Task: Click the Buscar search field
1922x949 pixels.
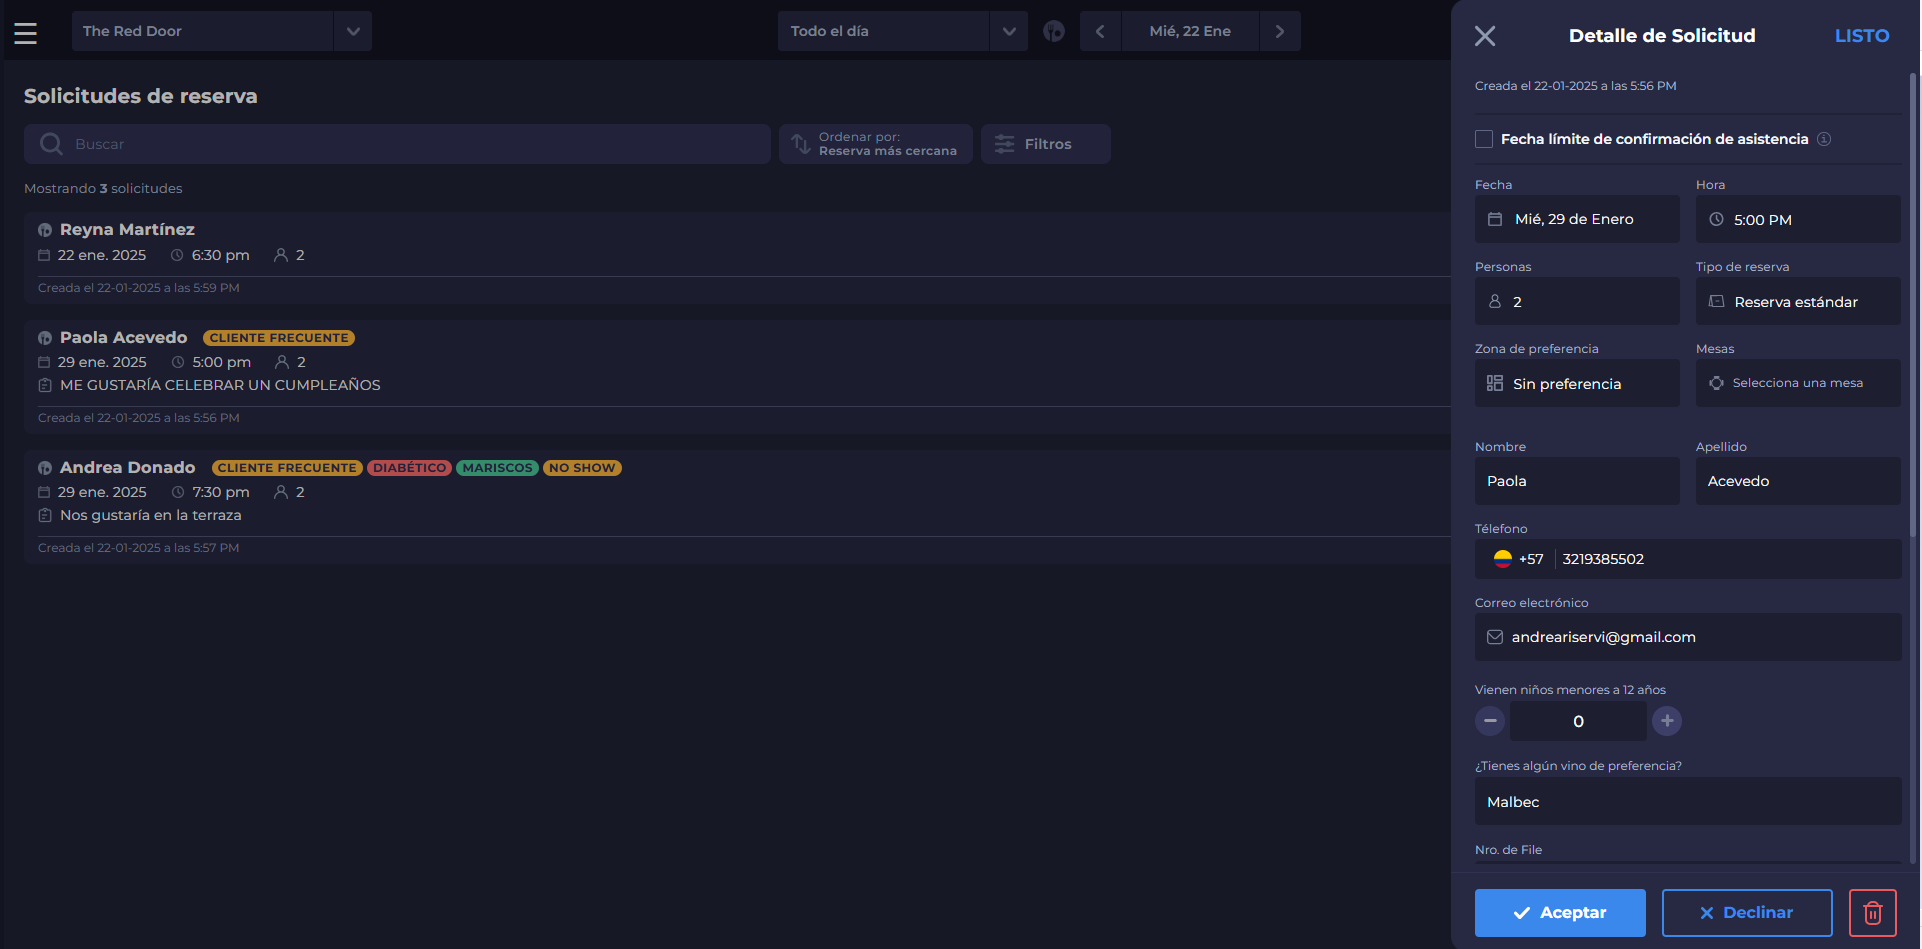Action: coord(397,144)
